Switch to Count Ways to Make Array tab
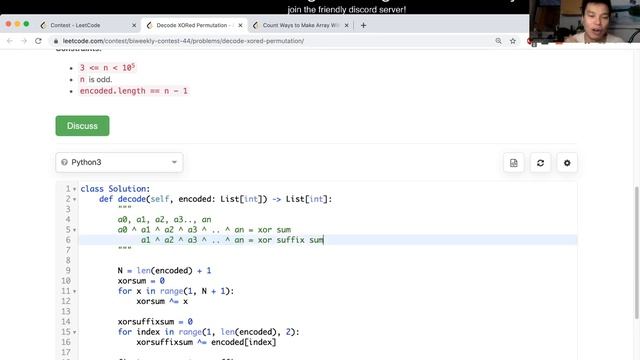The image size is (640, 360). pyautogui.click(x=300, y=25)
